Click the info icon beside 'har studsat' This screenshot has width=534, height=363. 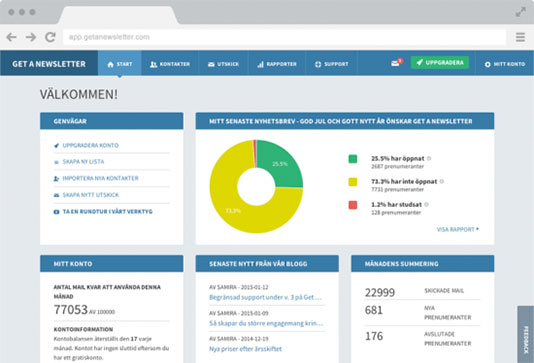tap(426, 204)
